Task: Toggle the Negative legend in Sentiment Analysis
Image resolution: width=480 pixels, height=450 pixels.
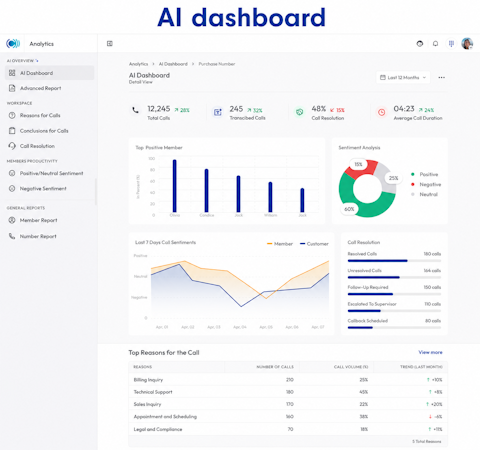Action: click(x=426, y=184)
